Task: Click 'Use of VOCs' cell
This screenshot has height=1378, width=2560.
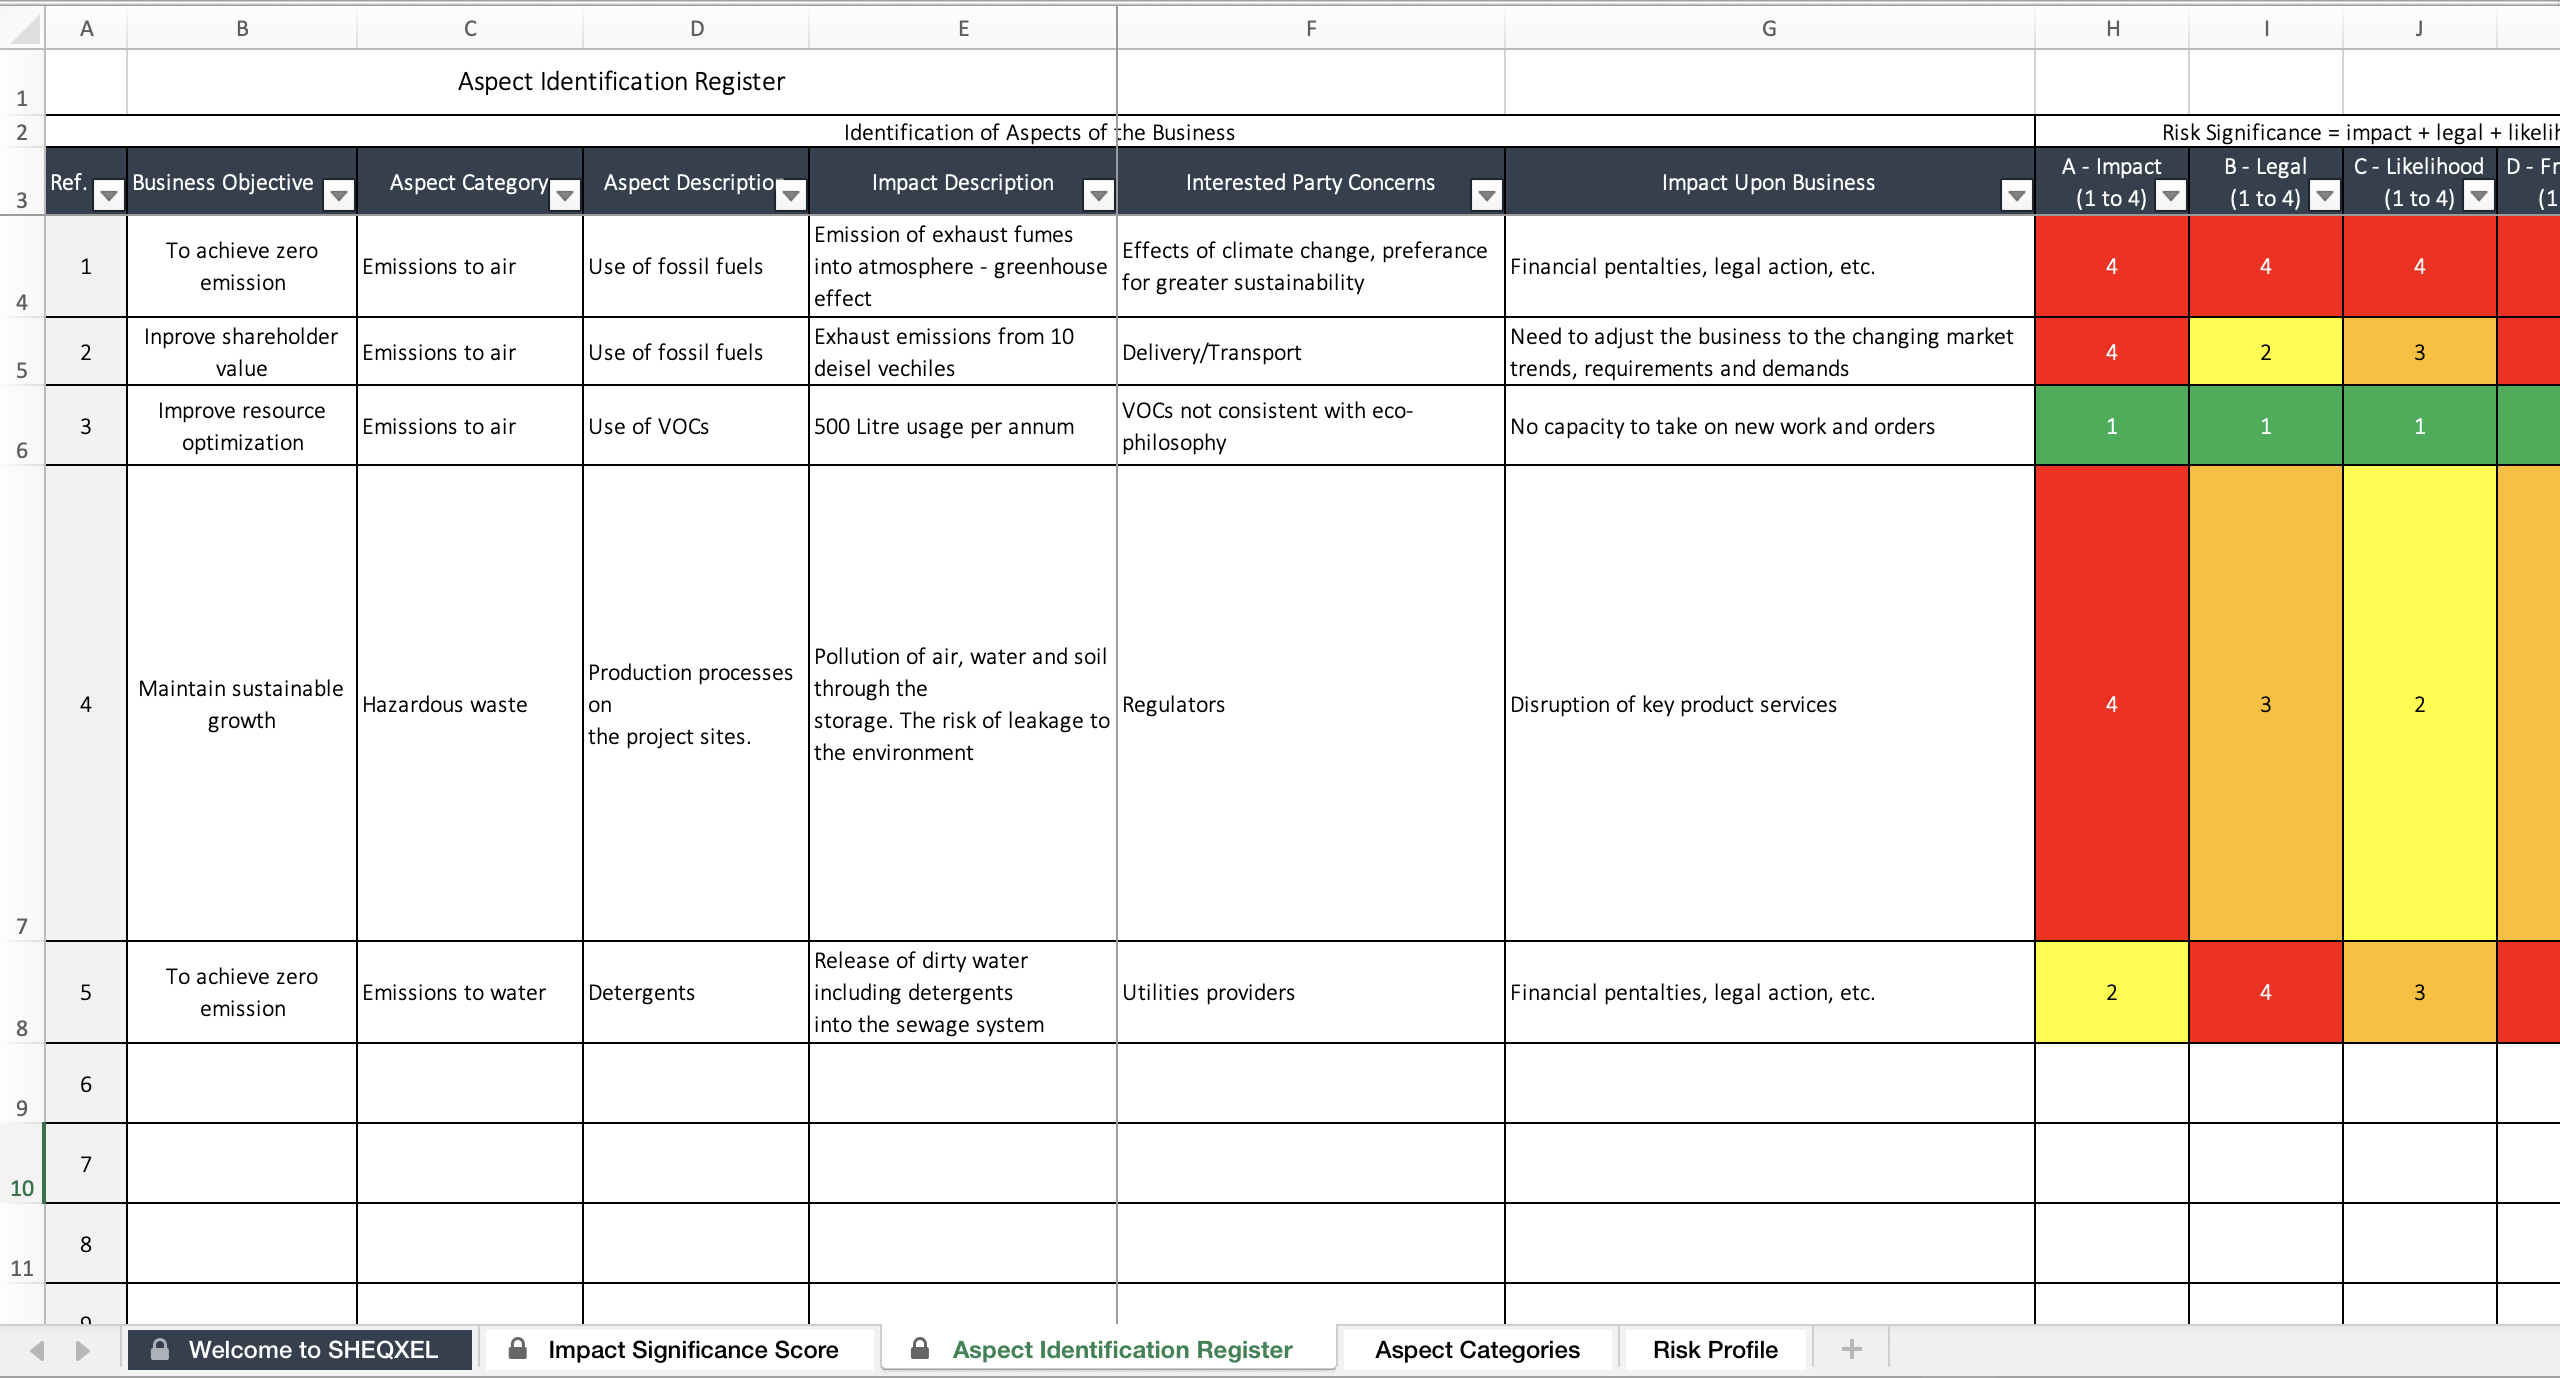Action: pyautogui.click(x=696, y=426)
